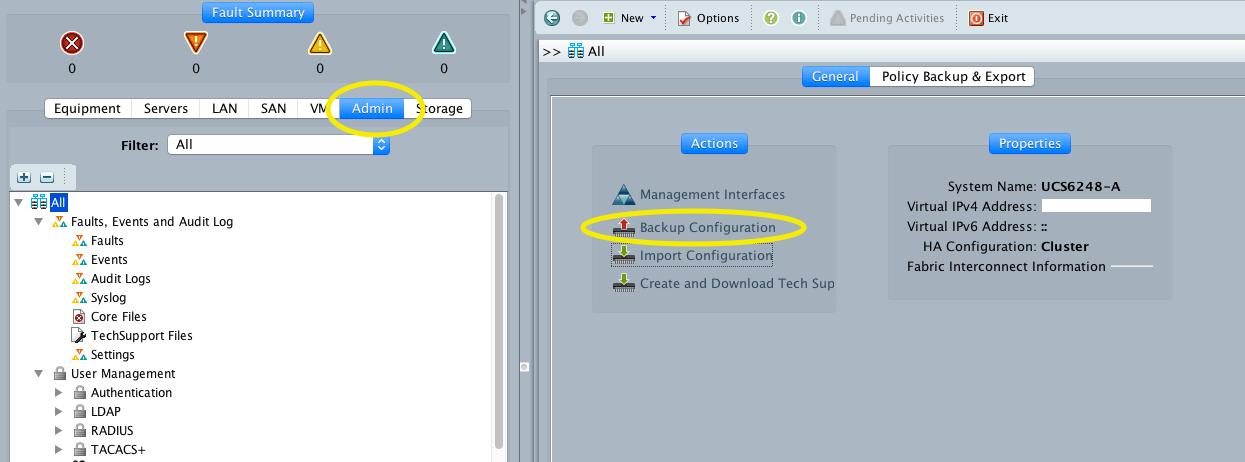This screenshot has width=1245, height=462.
Task: Open the help question mark icon
Action: [x=771, y=18]
